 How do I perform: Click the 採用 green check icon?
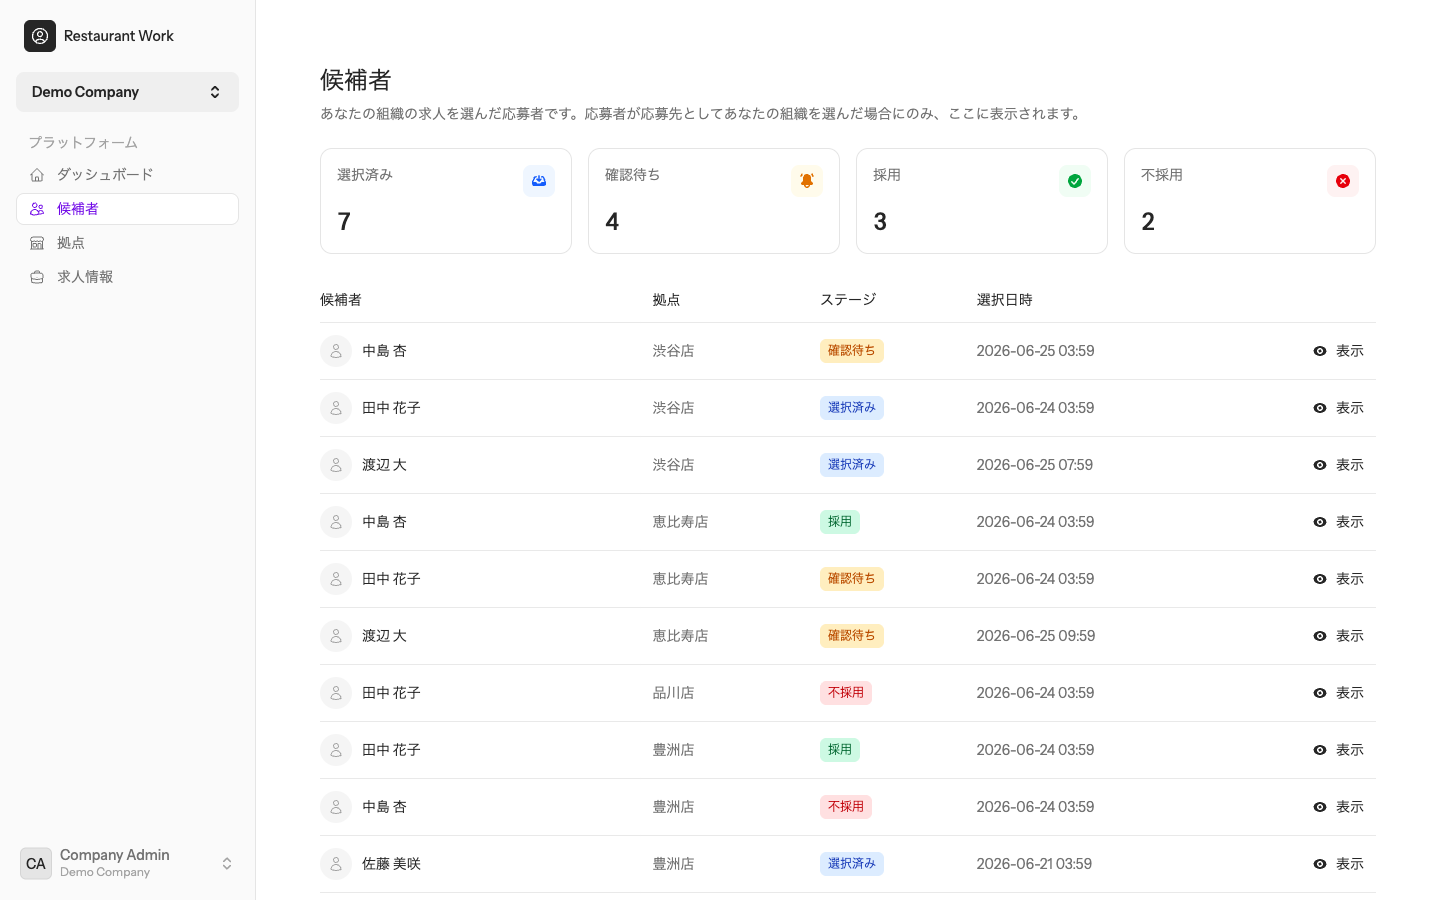point(1075,181)
